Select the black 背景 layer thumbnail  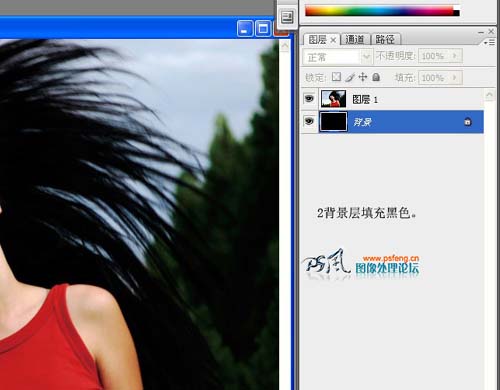333,122
